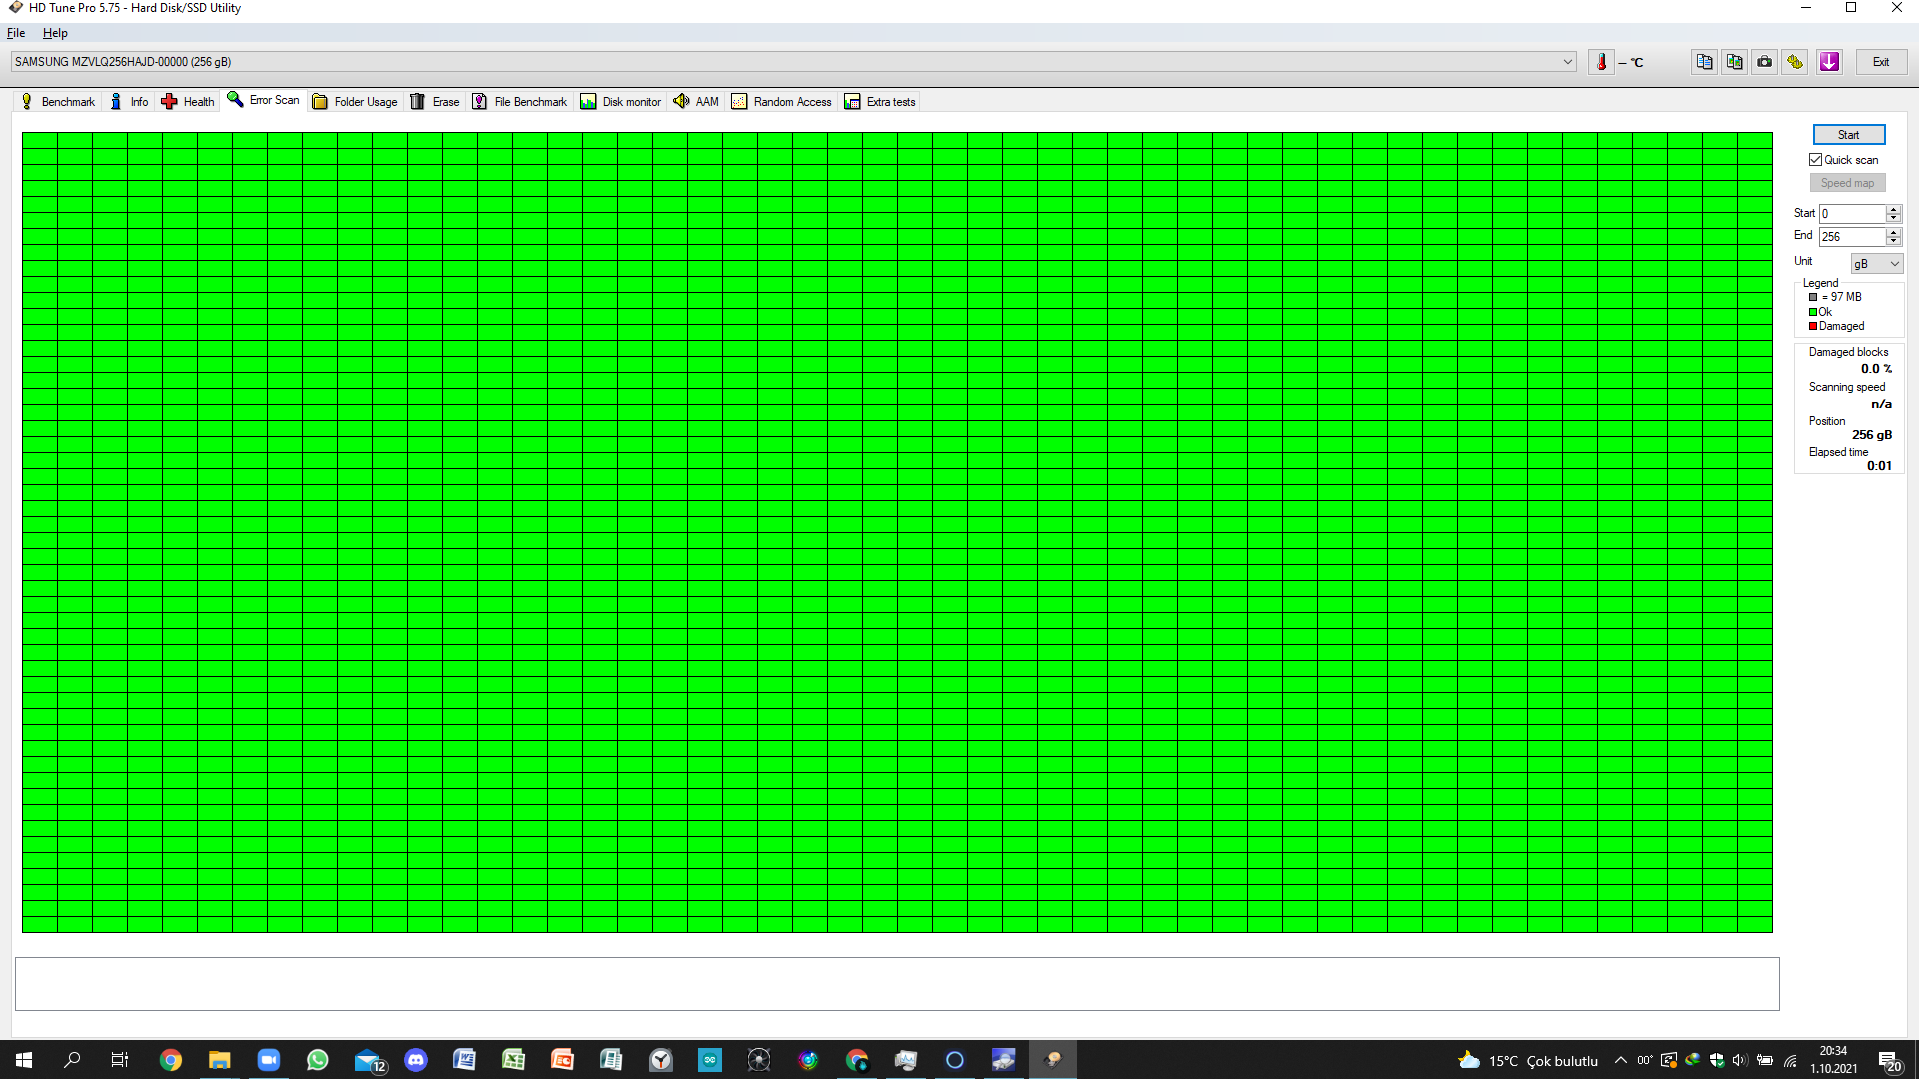
Task: Click the purple down-arrow tray icon
Action: click(x=1829, y=62)
